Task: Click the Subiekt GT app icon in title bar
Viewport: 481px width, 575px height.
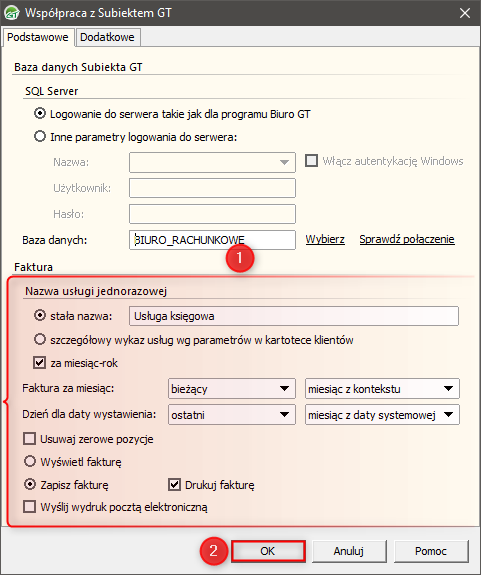Action: (12, 12)
